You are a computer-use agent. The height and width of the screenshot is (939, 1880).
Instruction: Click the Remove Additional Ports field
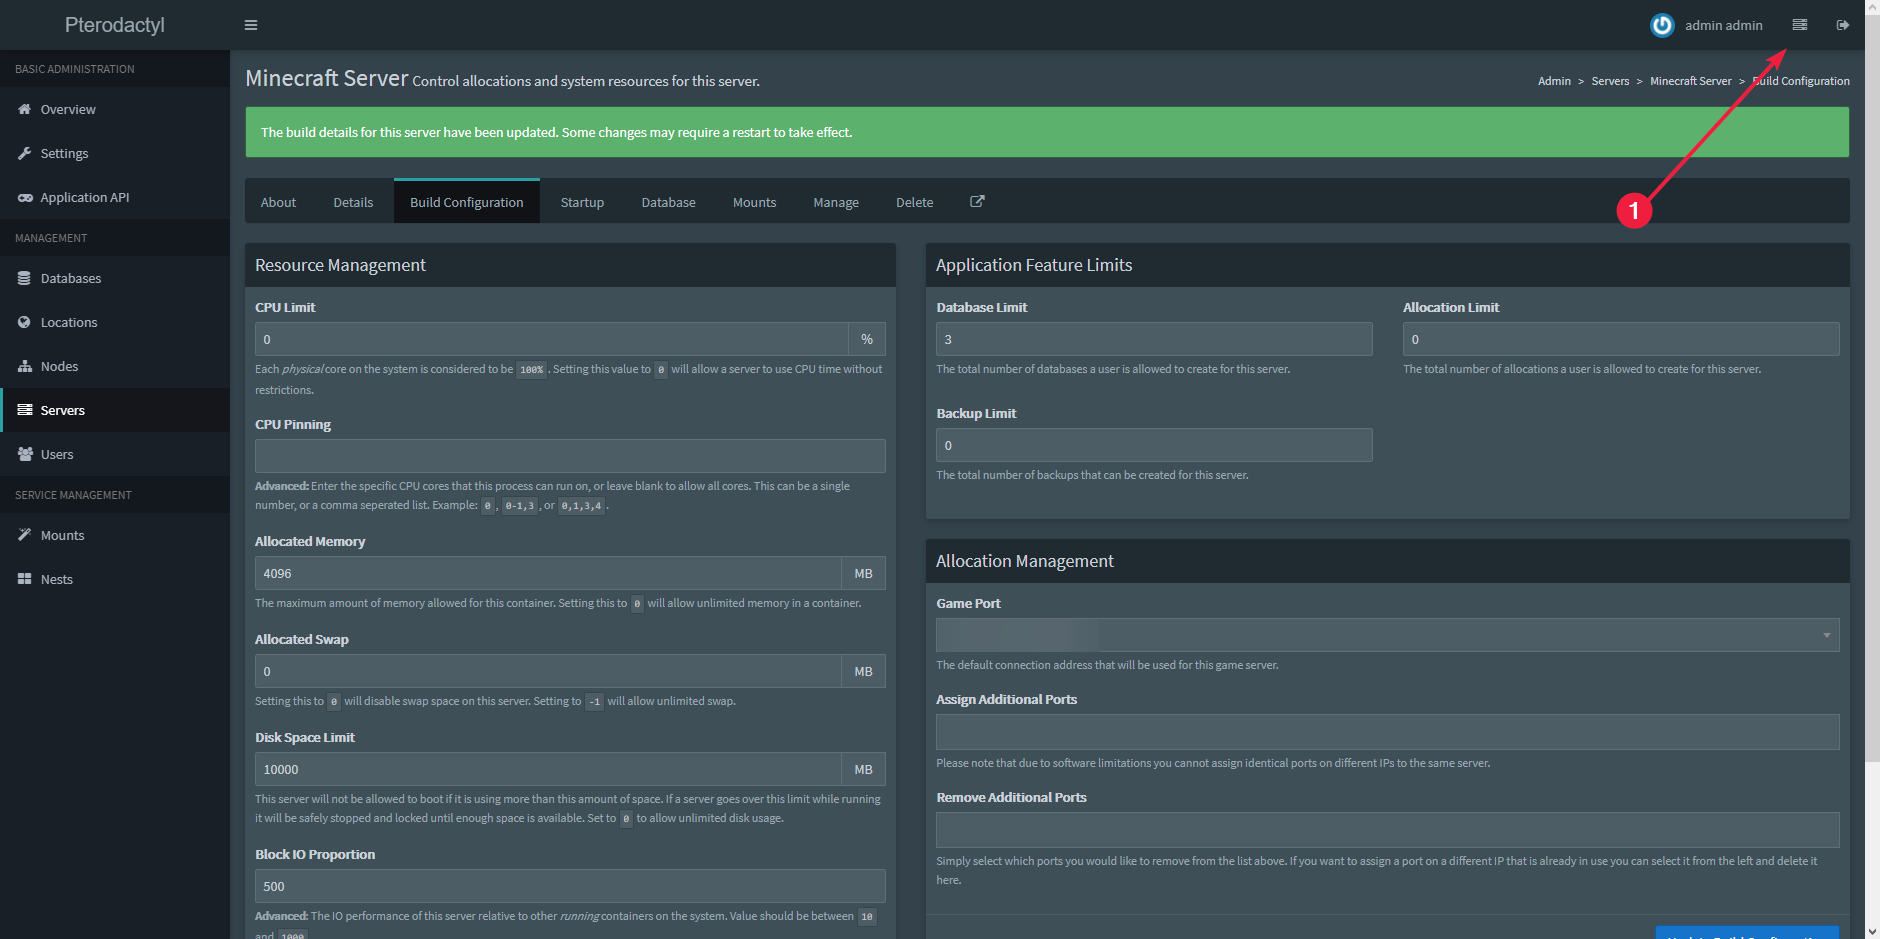pos(1388,830)
